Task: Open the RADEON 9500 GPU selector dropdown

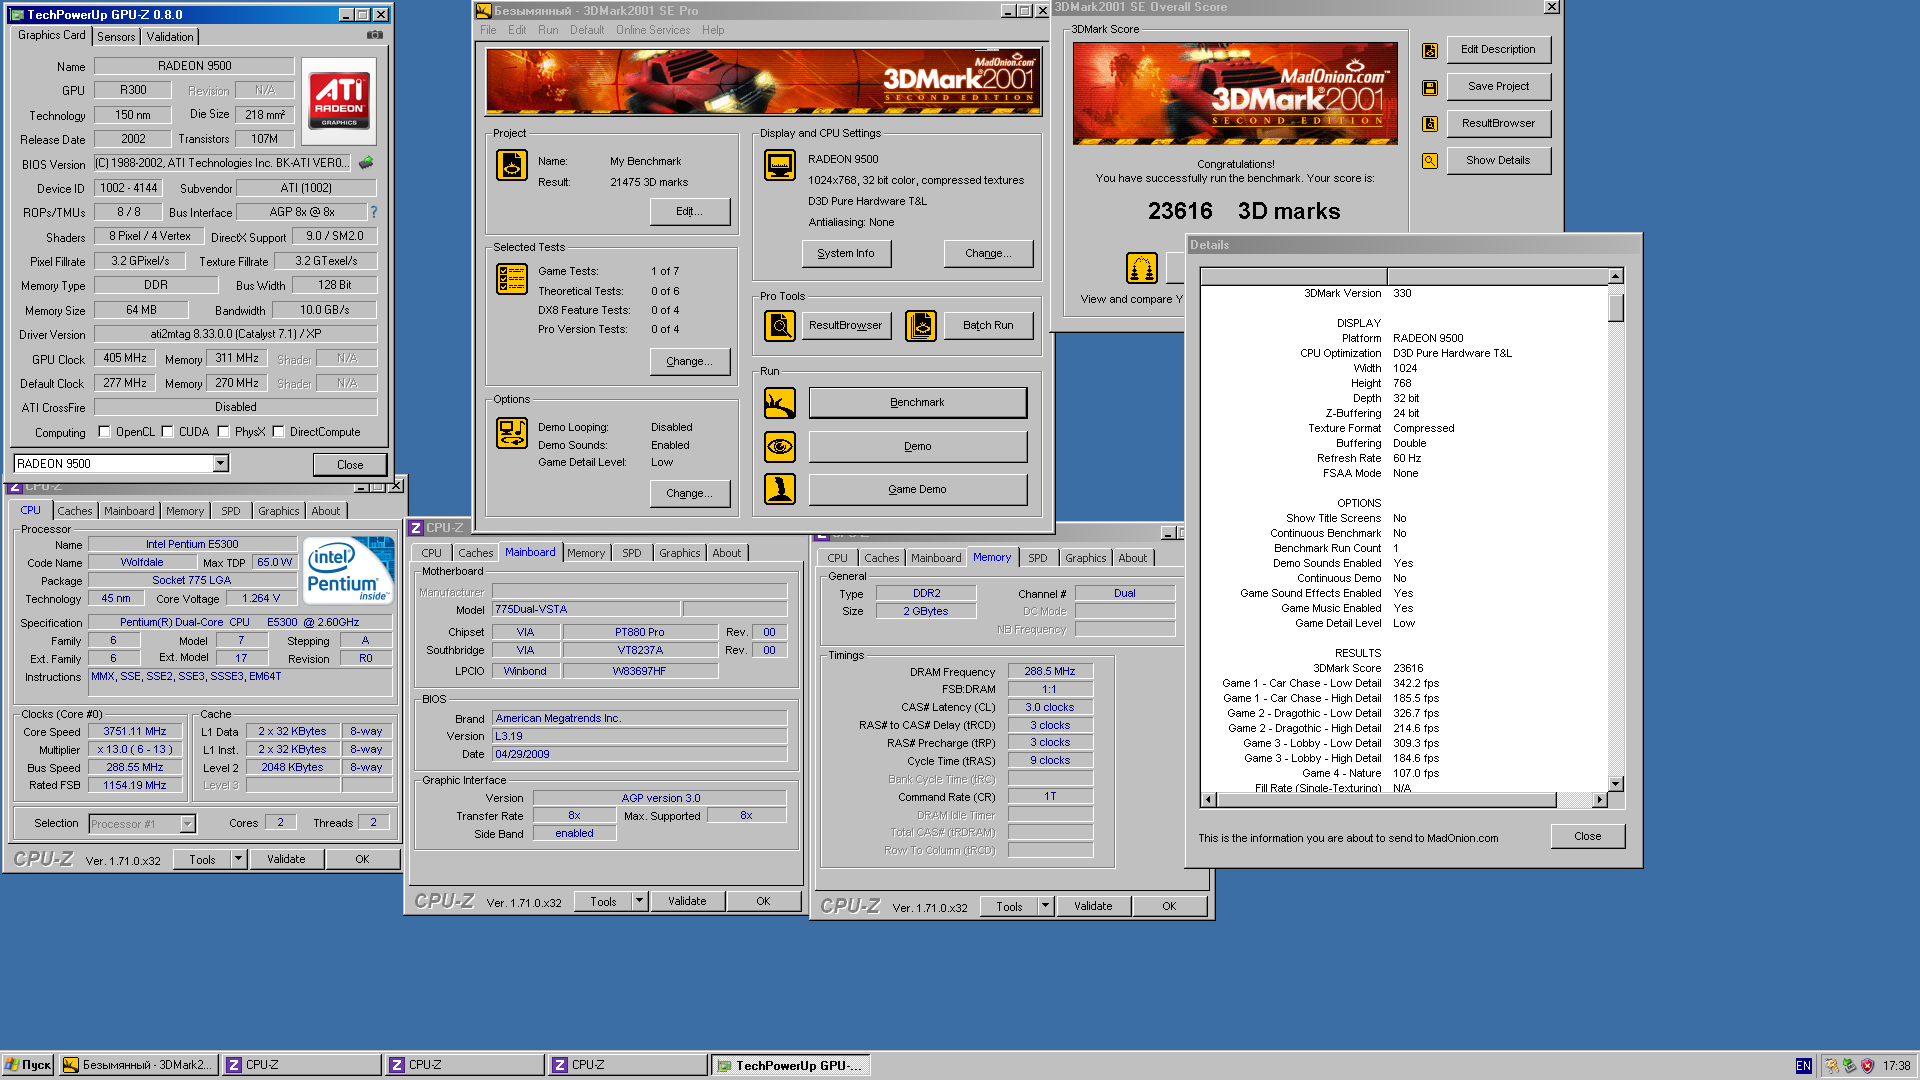Action: 221,463
